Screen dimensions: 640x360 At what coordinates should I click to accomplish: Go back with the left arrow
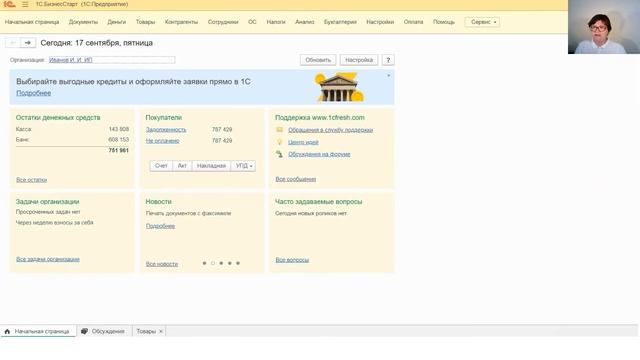(x=13, y=42)
